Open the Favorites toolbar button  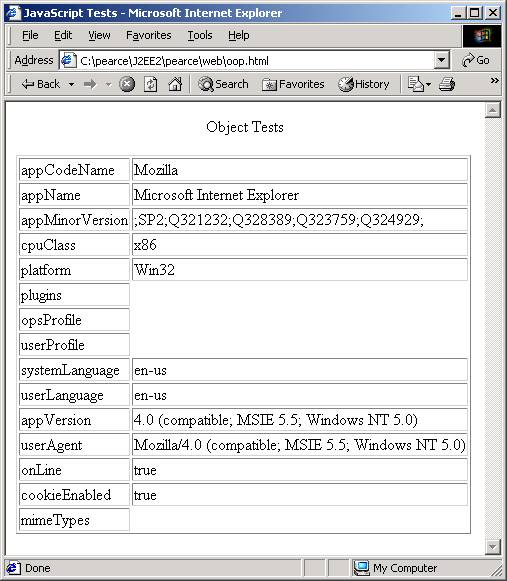(293, 84)
